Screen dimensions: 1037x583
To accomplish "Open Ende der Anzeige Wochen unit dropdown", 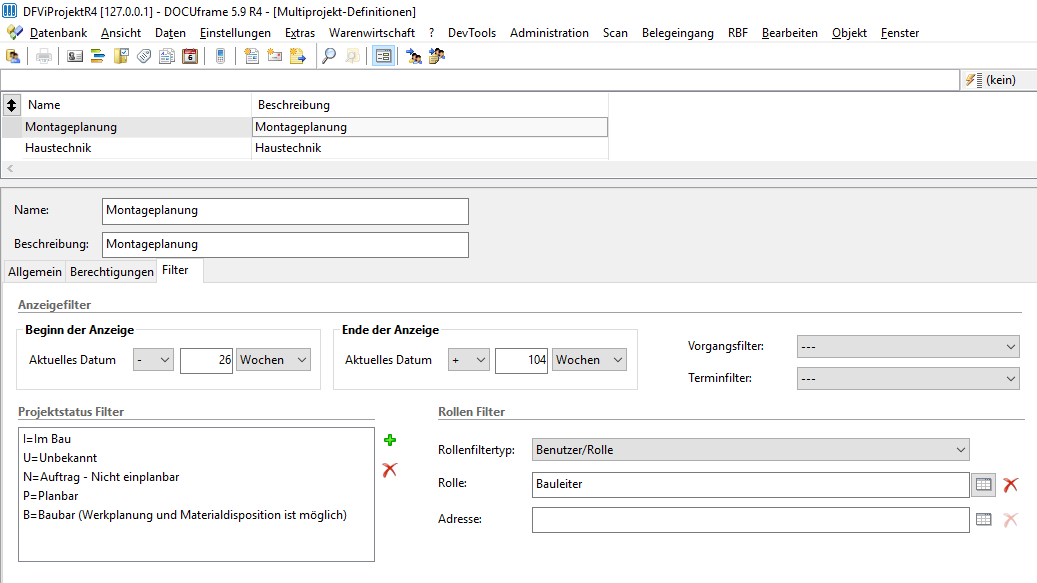I will point(589,360).
